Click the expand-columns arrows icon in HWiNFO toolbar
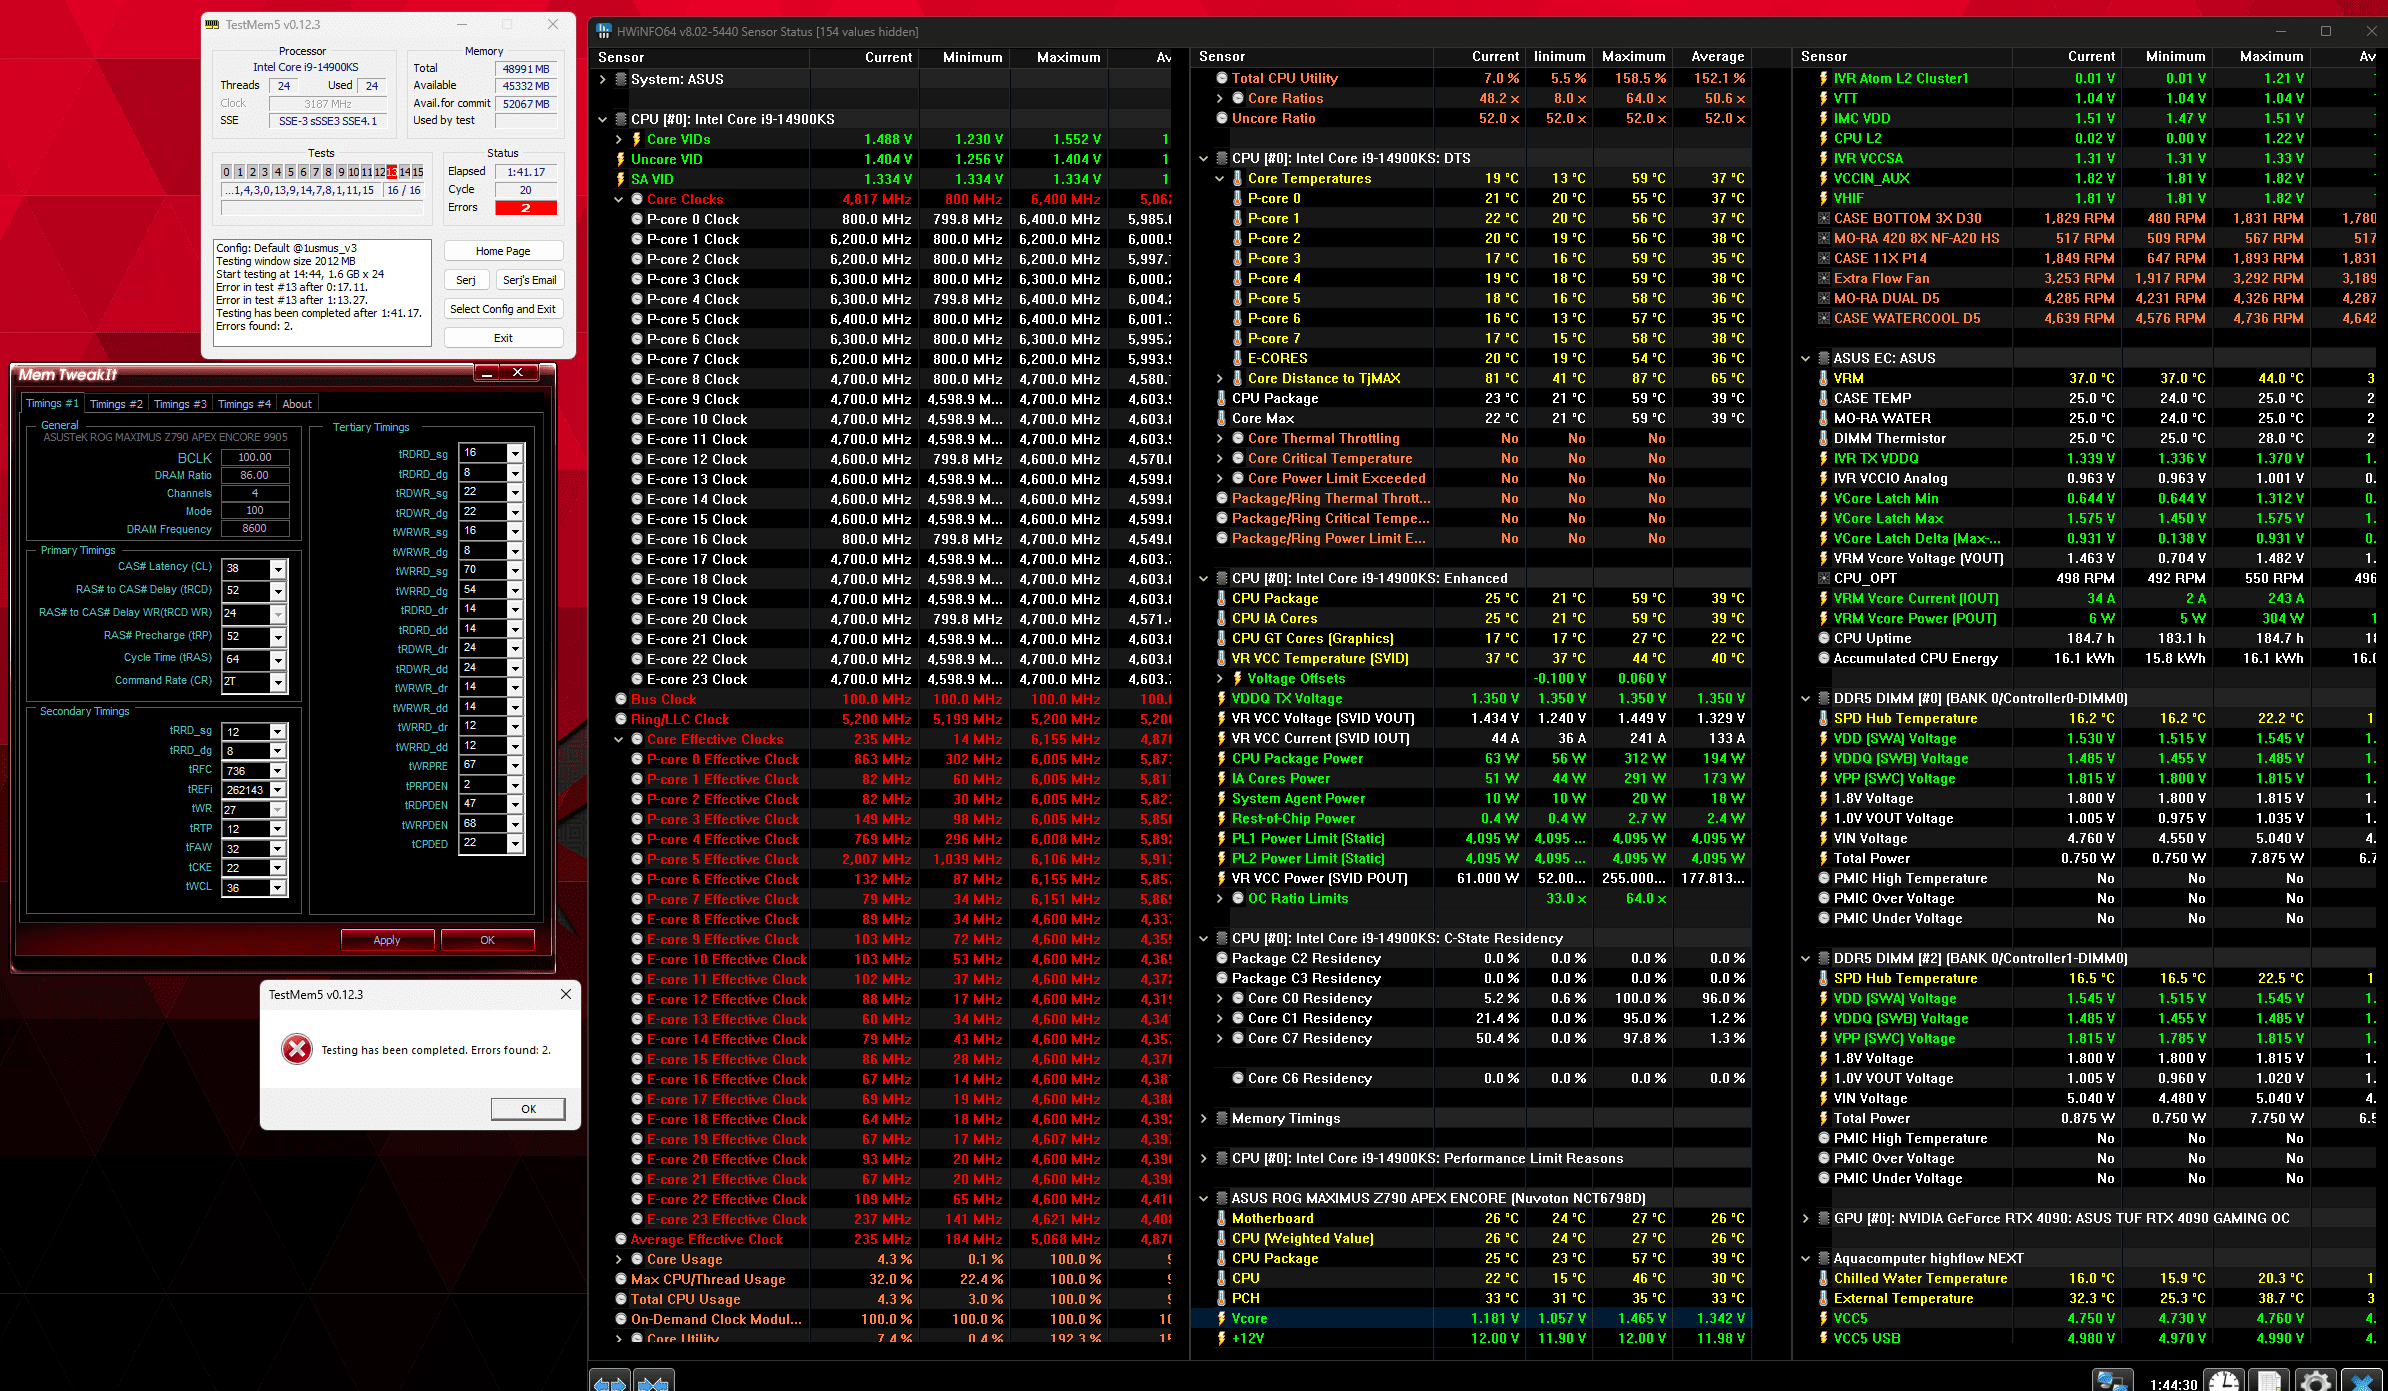 tap(609, 1381)
